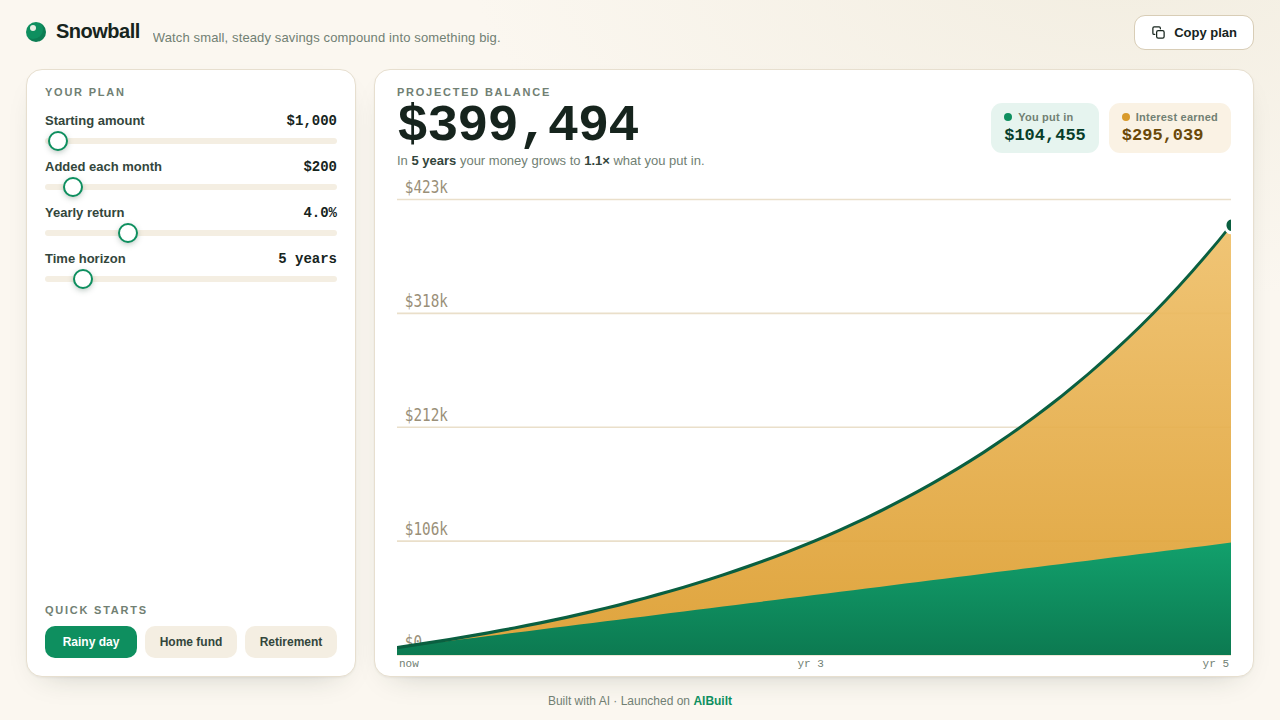Pick the Retirement quick start preset
This screenshot has height=720, width=1280.
coord(291,642)
